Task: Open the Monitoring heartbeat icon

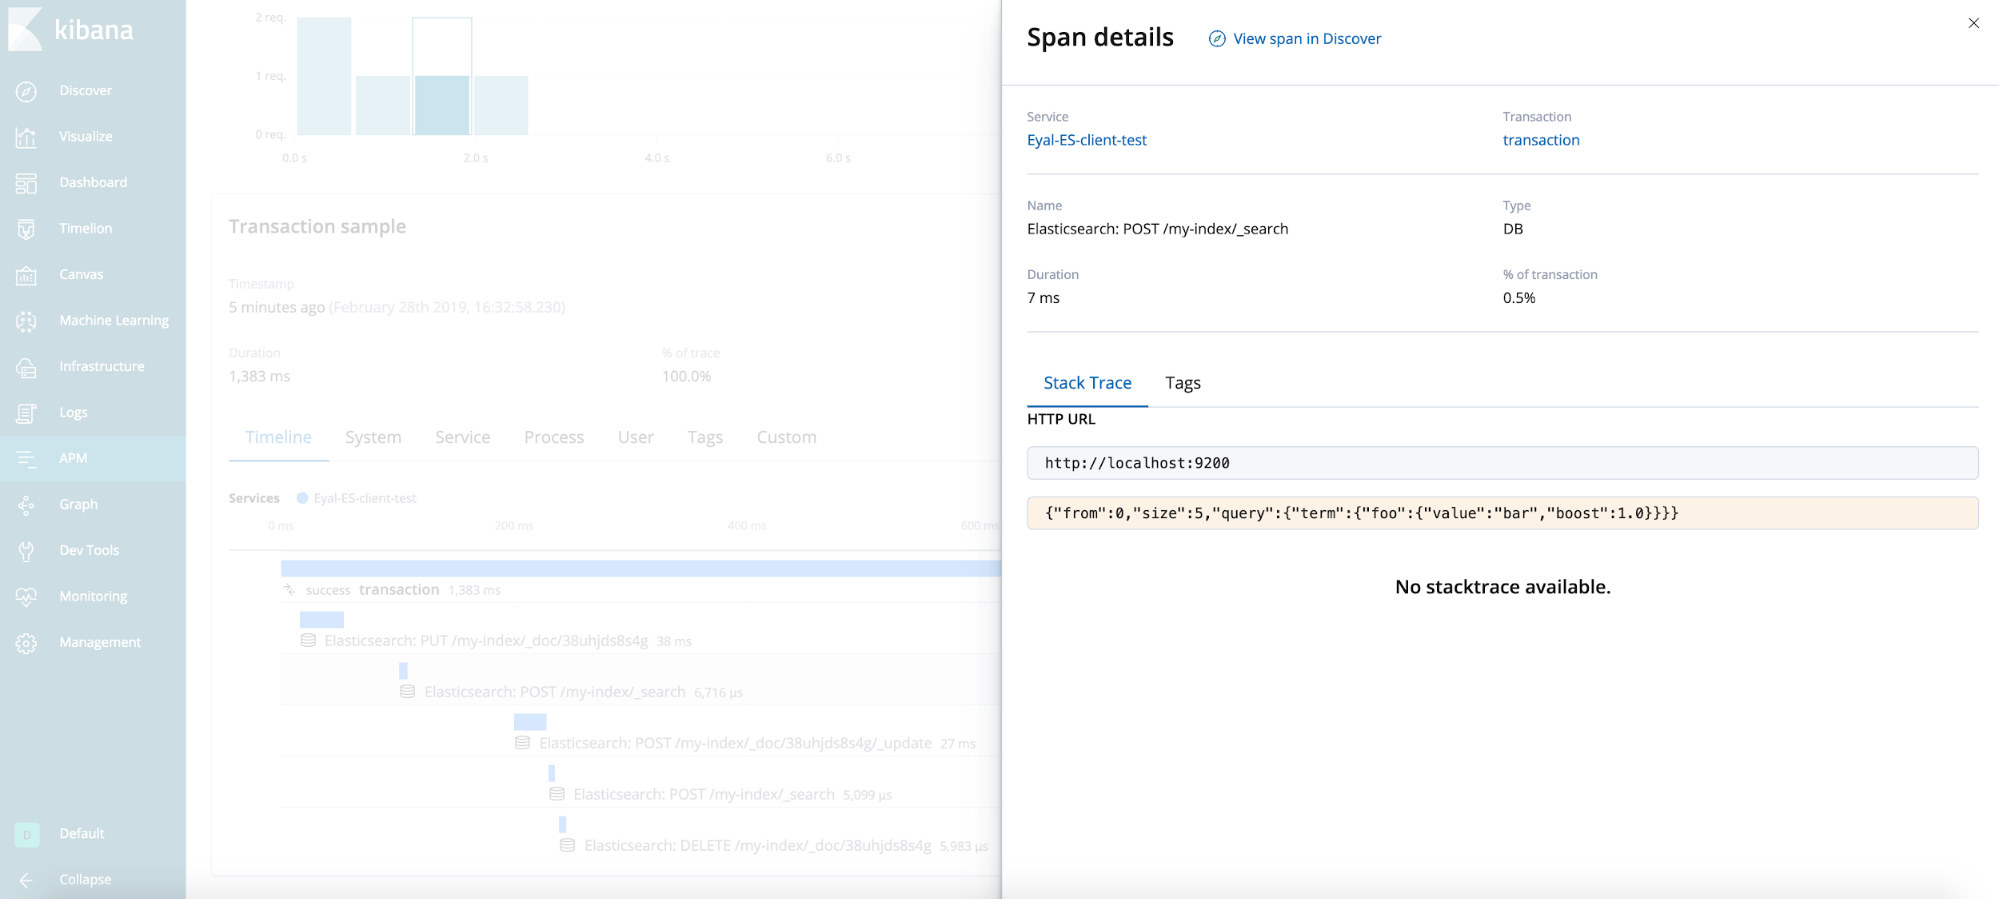Action: click(x=27, y=597)
